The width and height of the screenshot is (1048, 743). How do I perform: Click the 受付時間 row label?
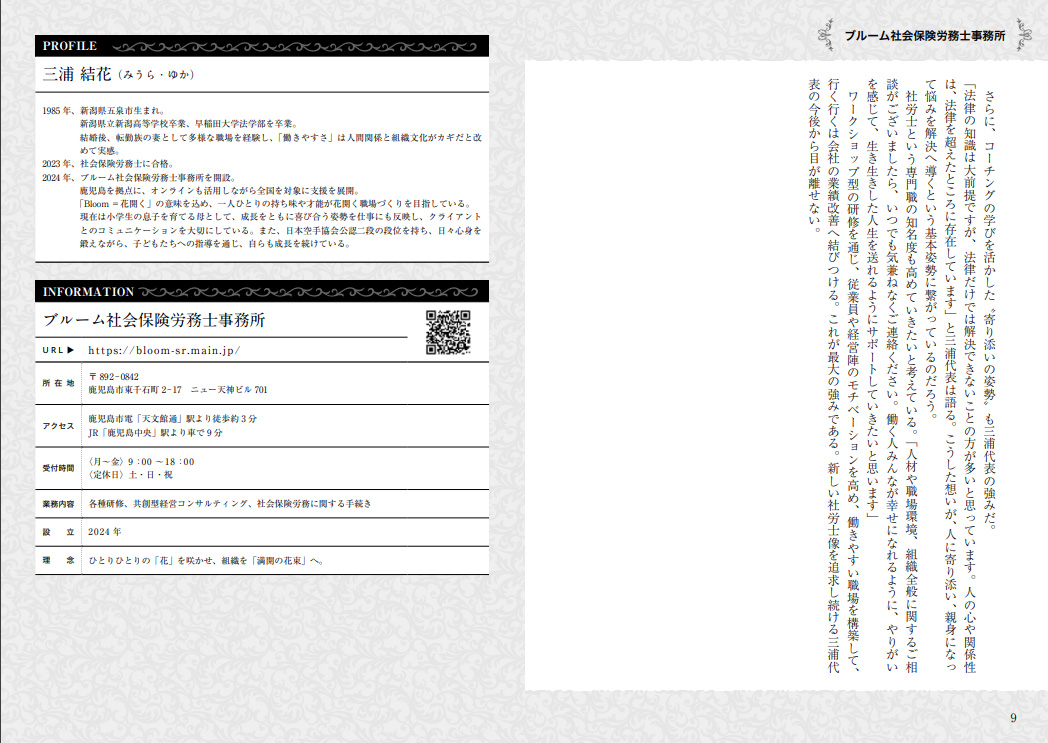tap(59, 468)
